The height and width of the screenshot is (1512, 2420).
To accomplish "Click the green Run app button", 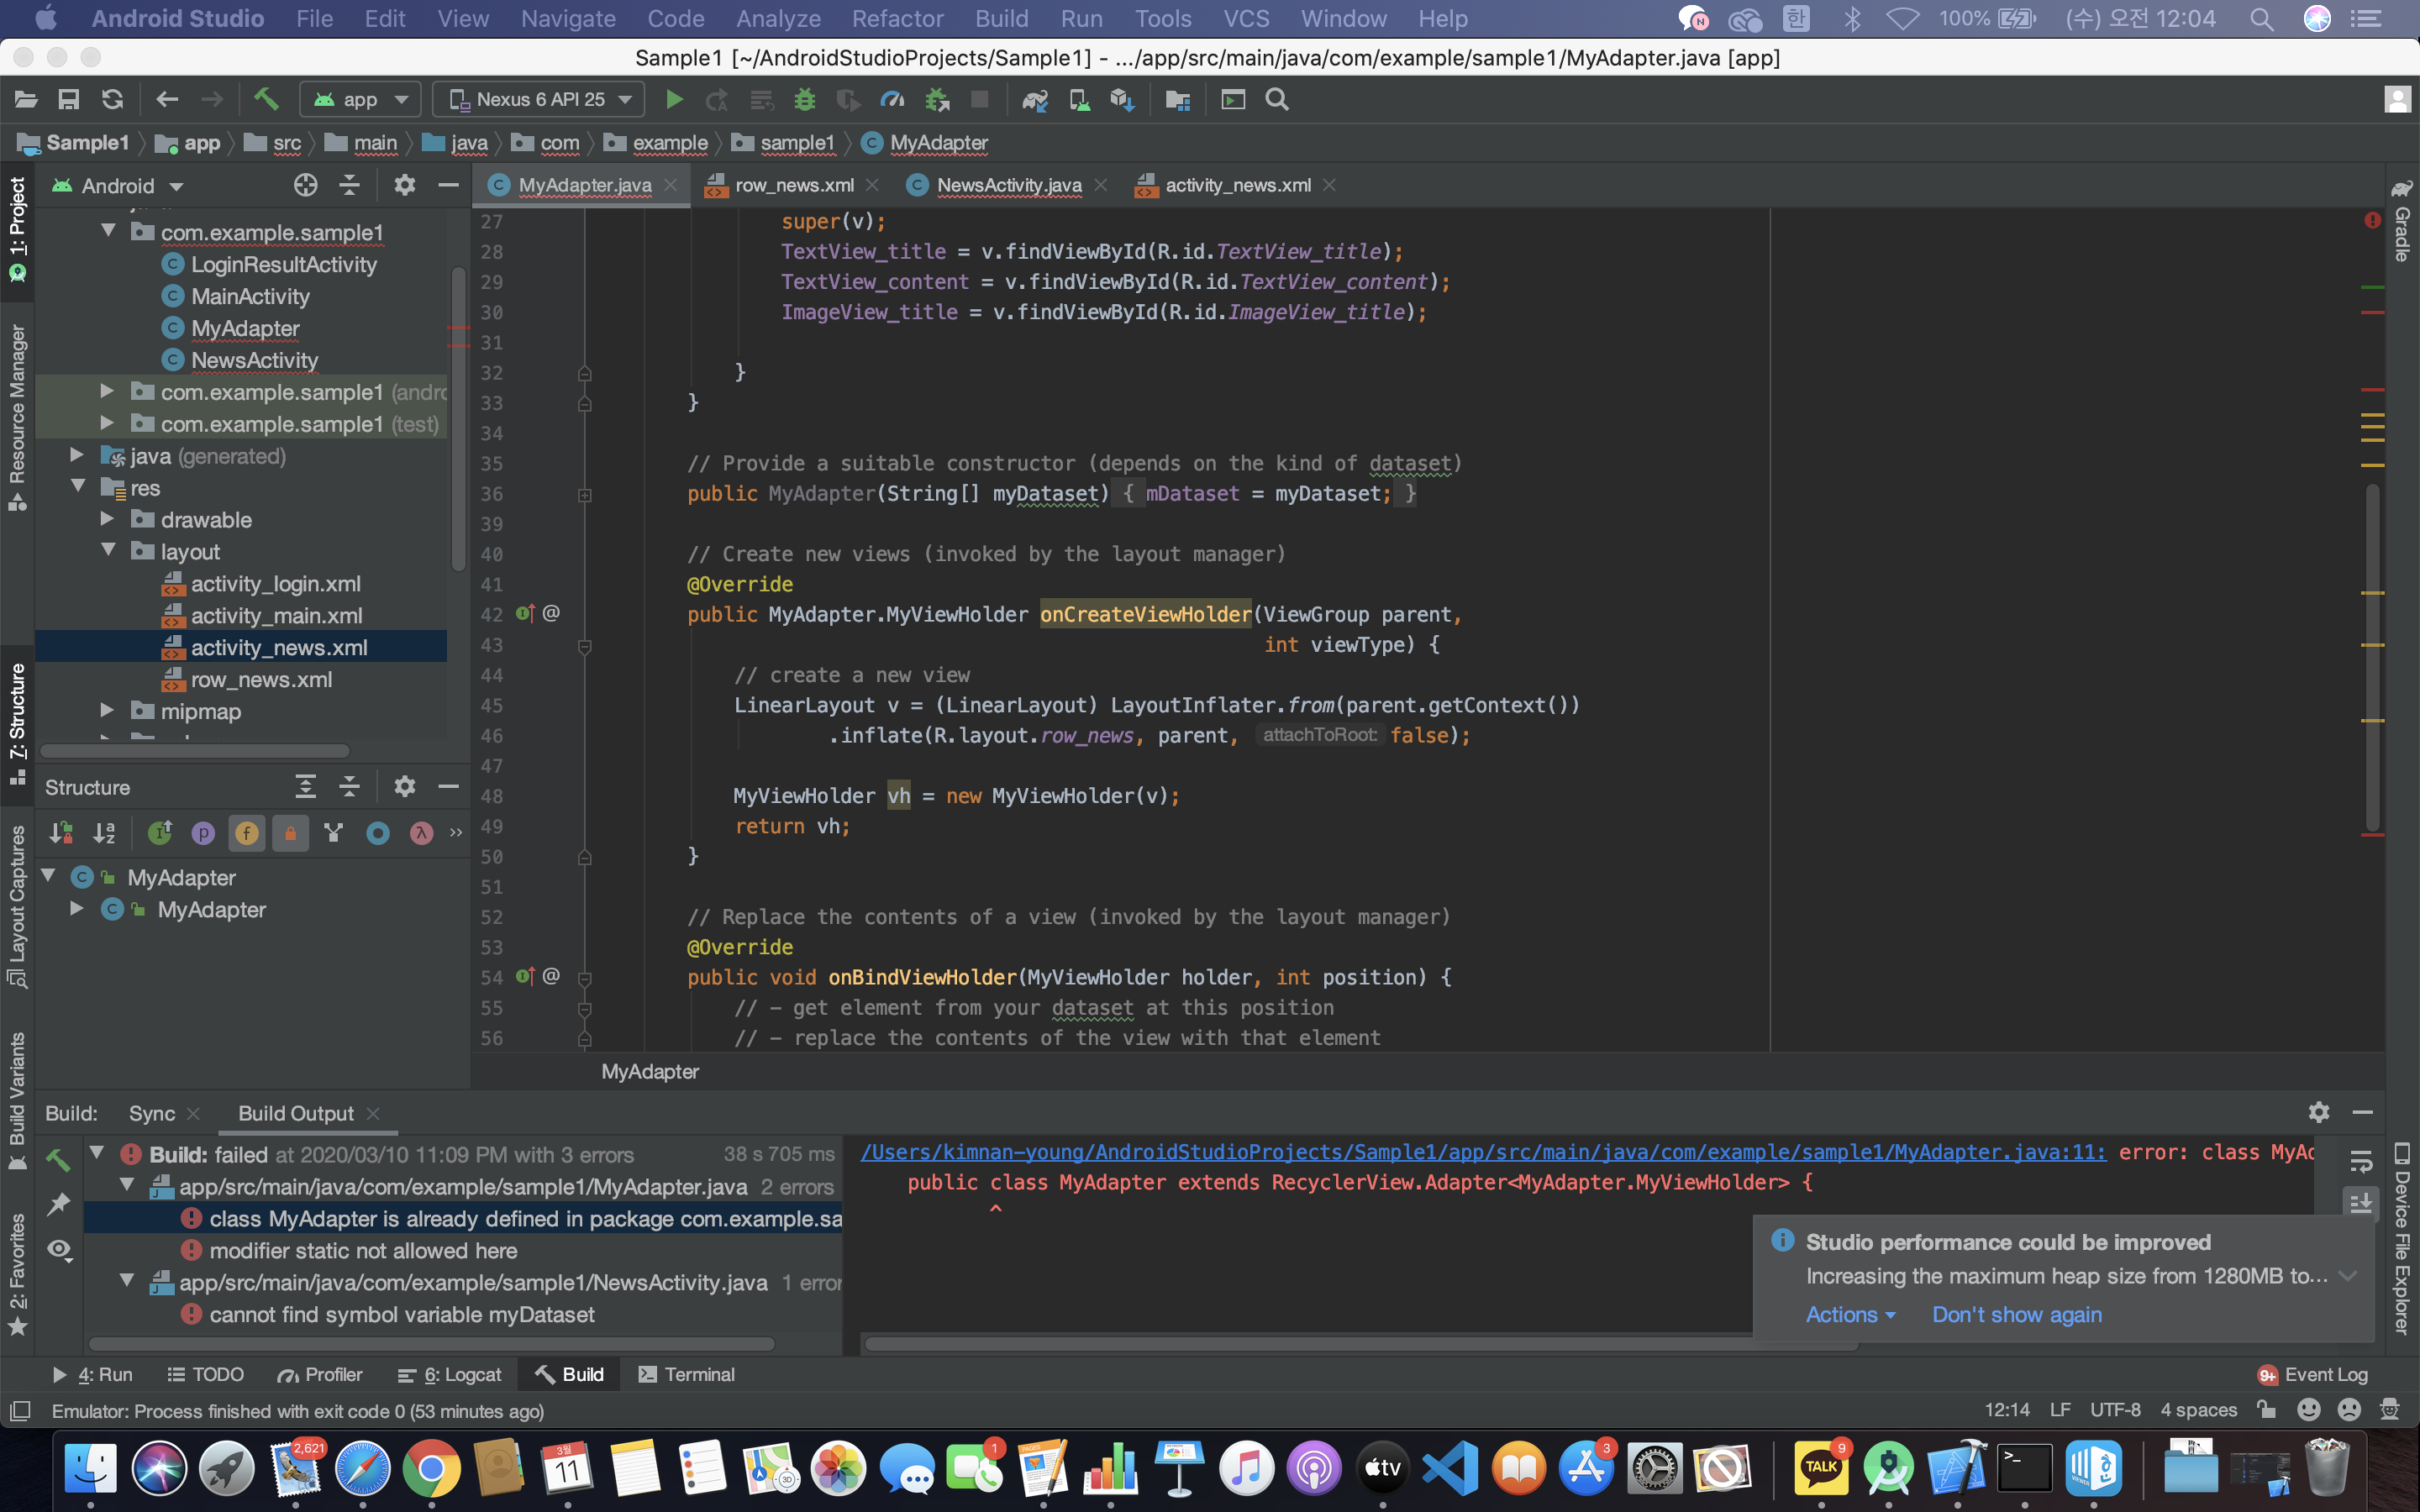I will [674, 99].
